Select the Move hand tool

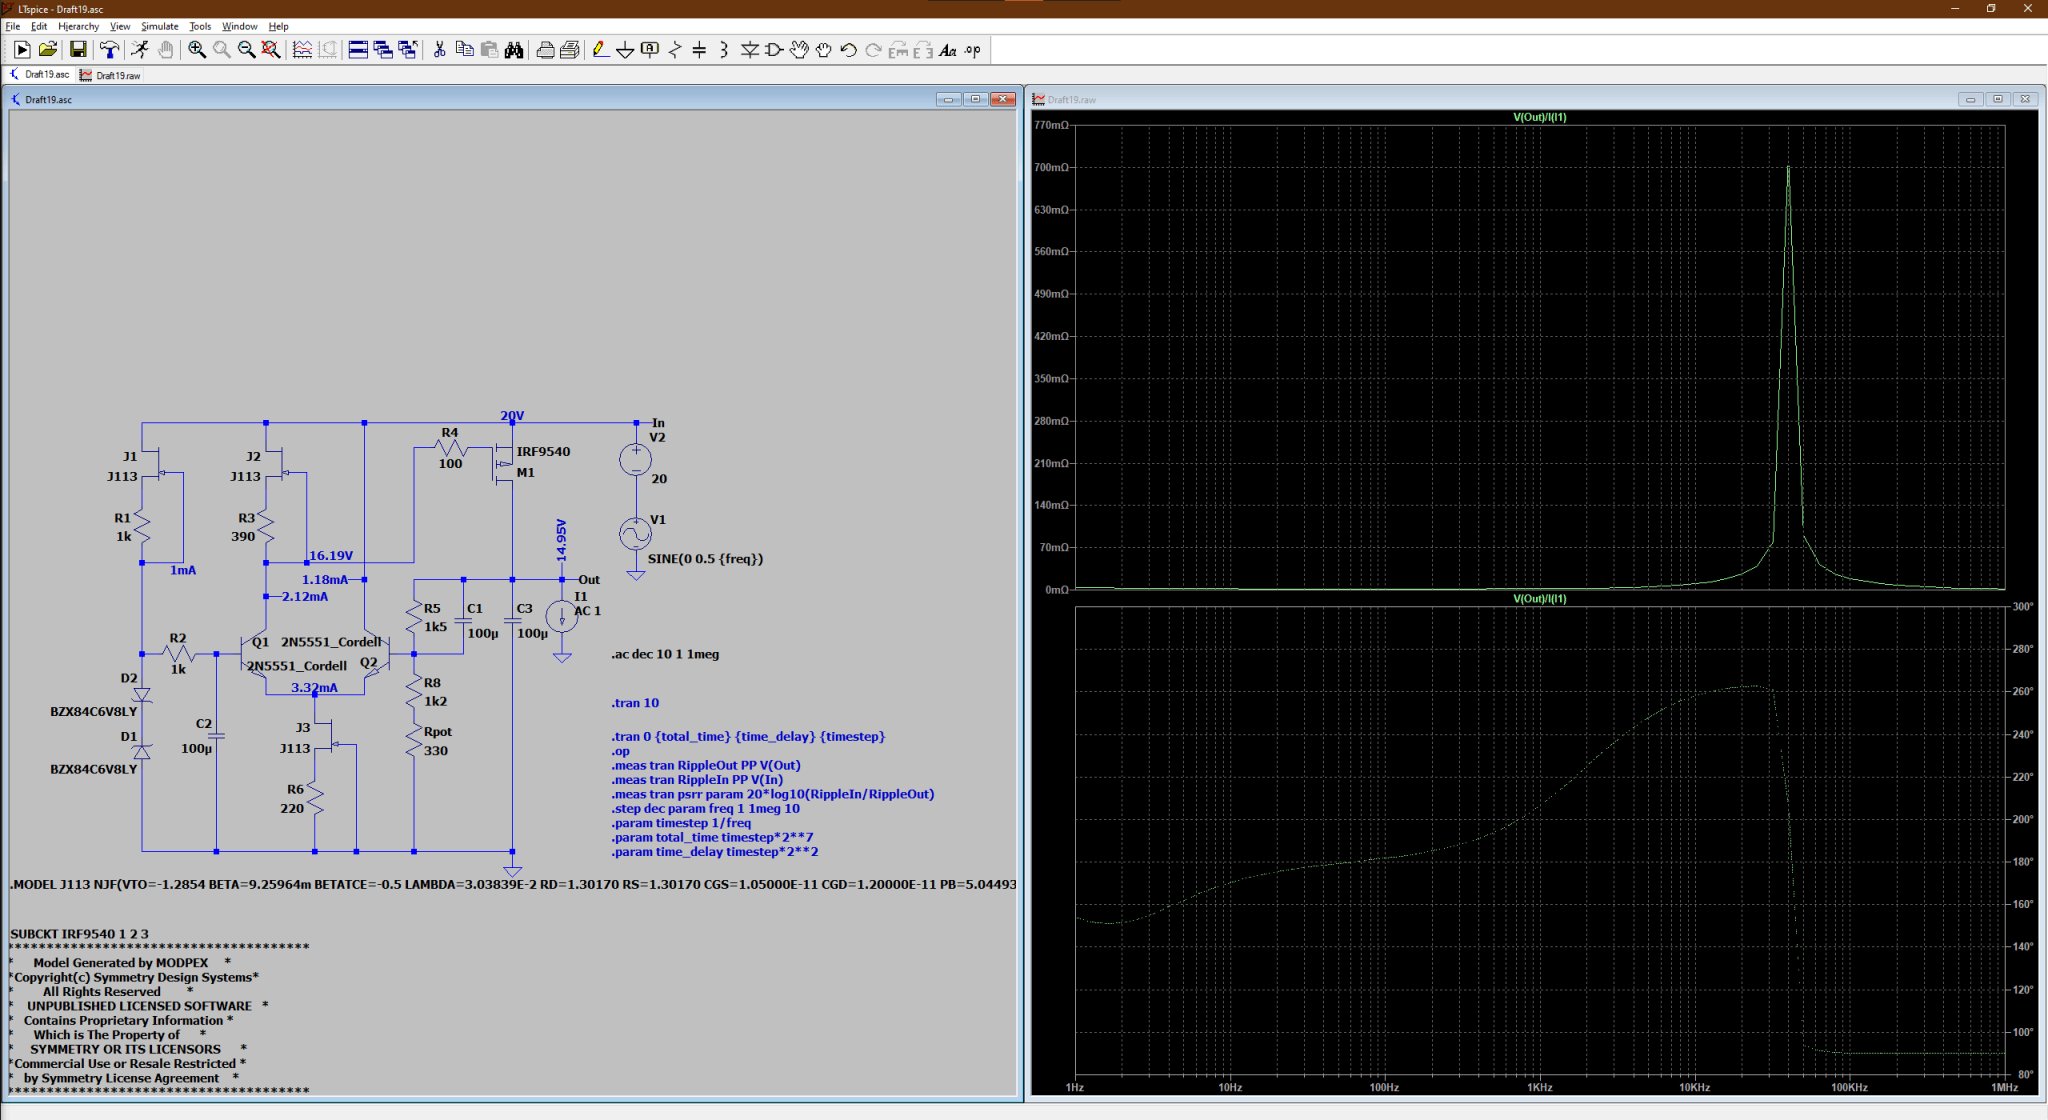[x=799, y=50]
